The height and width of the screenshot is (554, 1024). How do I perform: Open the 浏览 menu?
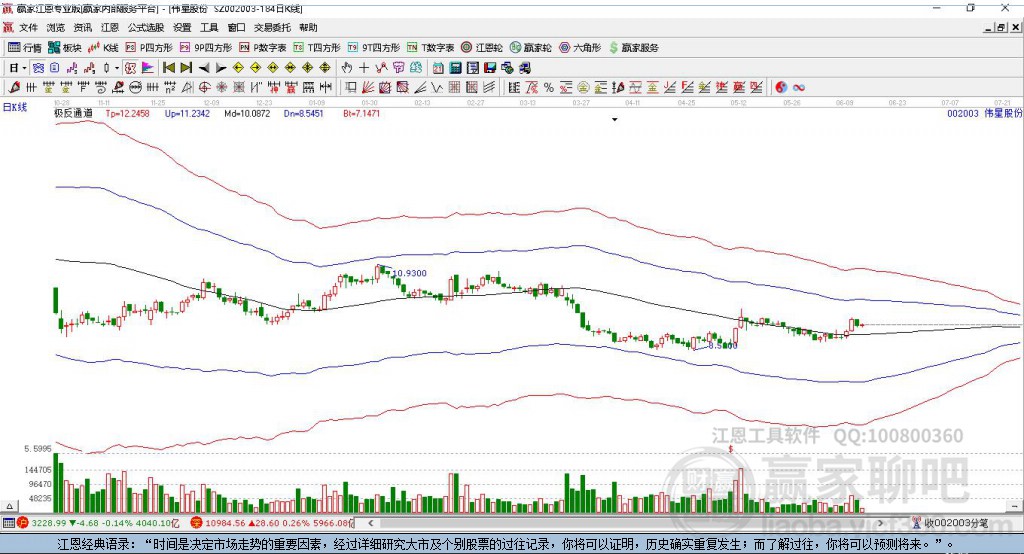(56, 27)
